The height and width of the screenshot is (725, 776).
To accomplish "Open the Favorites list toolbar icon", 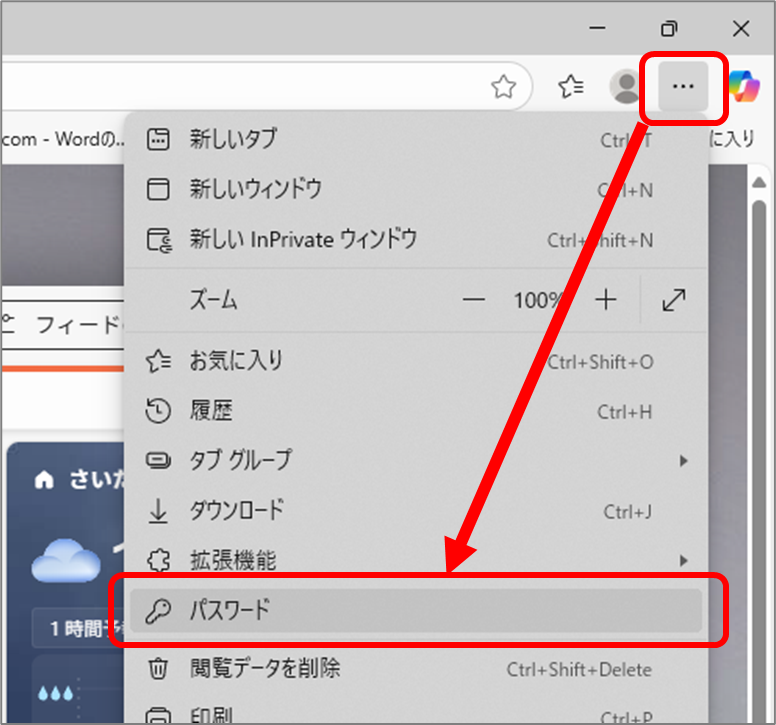I will [571, 87].
